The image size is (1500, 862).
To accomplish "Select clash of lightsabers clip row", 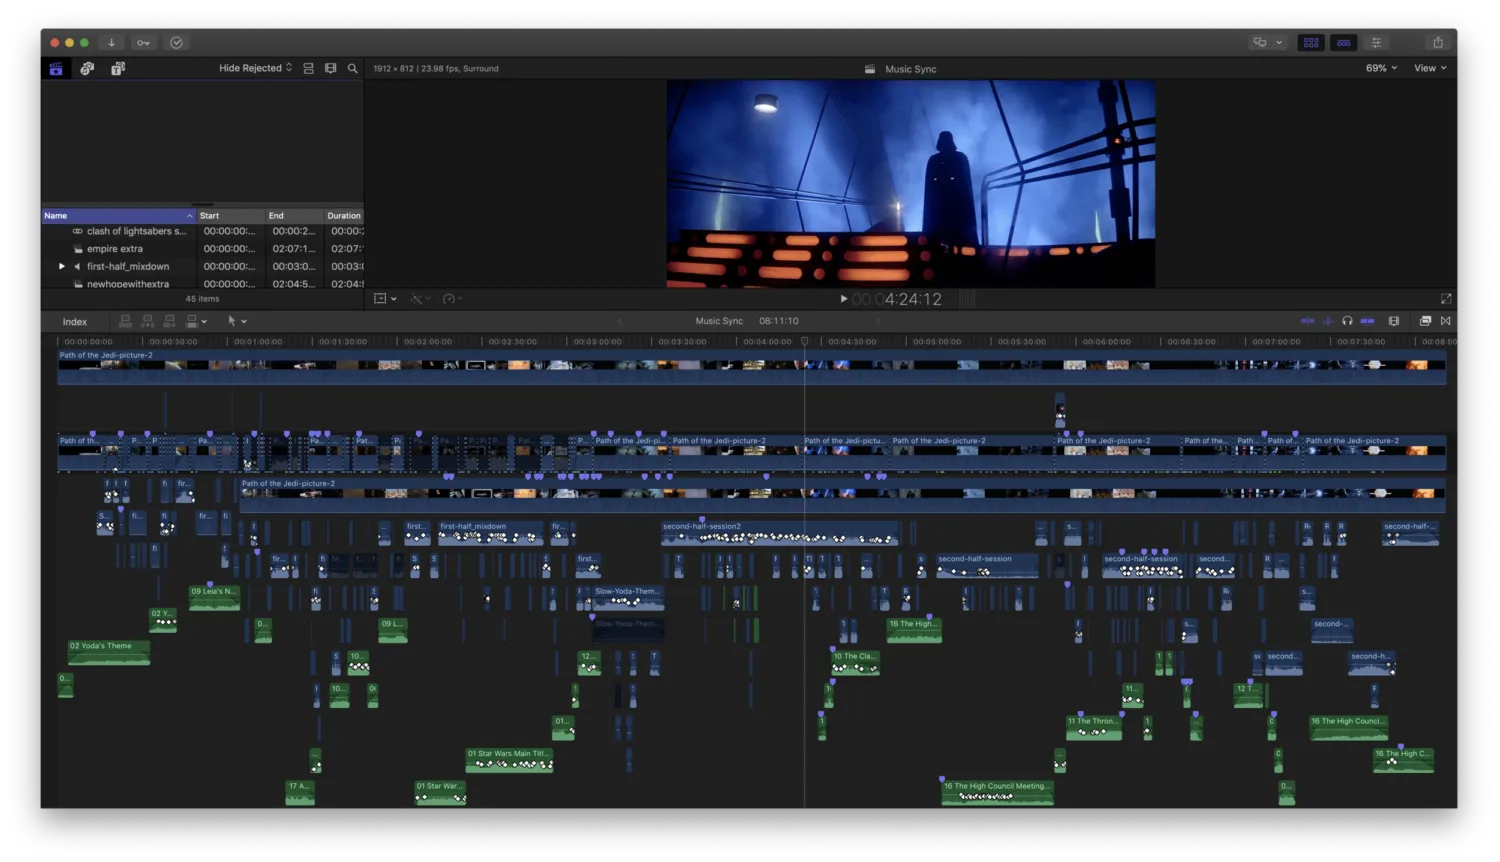I will pos(202,231).
